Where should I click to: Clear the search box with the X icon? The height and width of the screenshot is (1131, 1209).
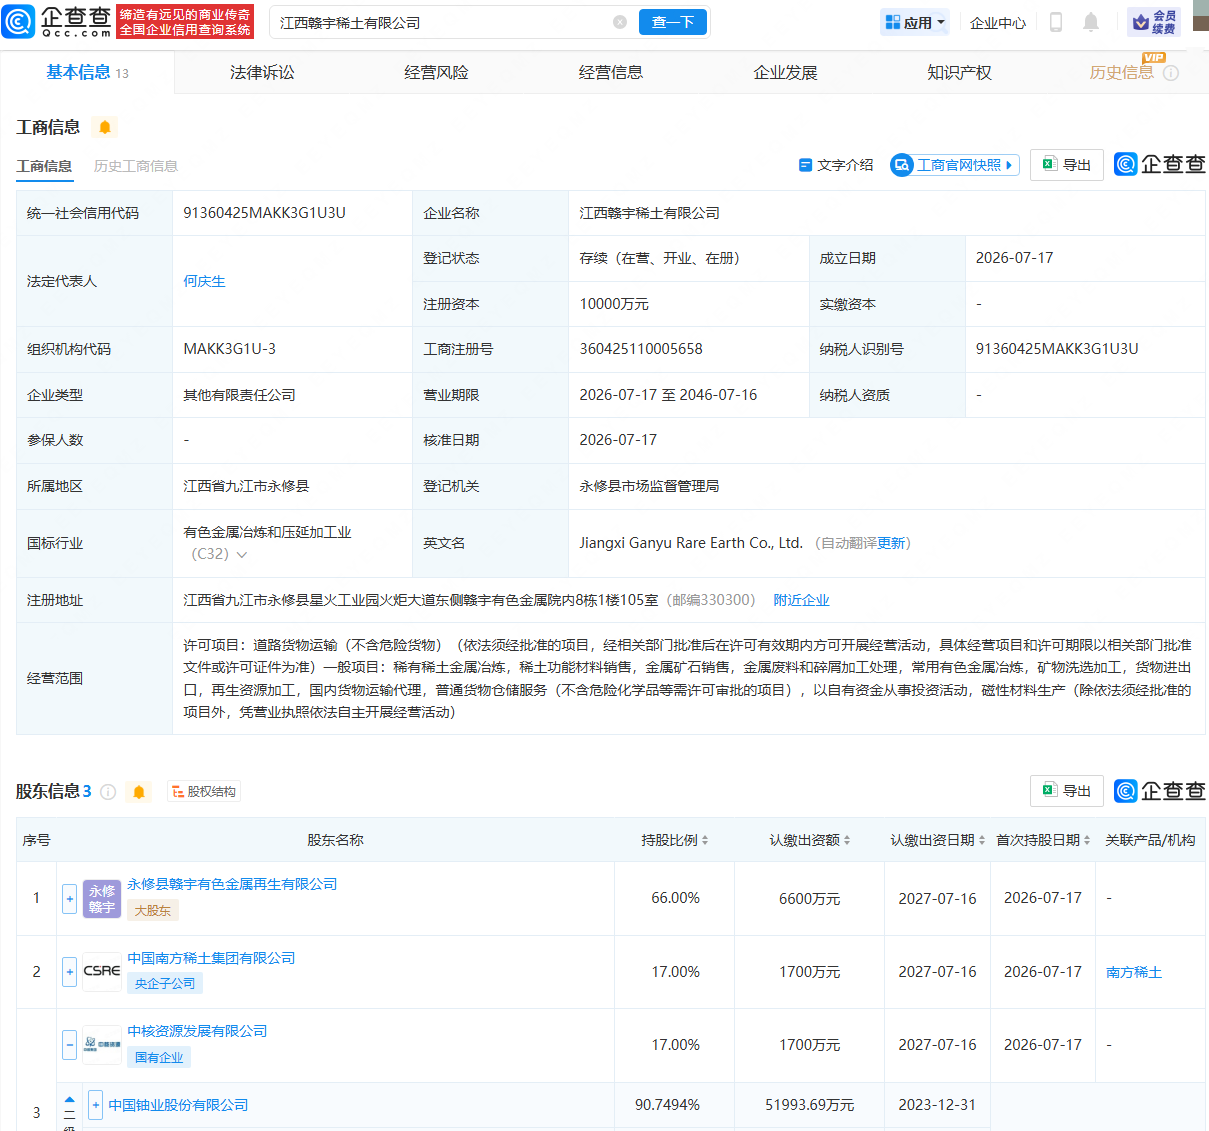(620, 22)
